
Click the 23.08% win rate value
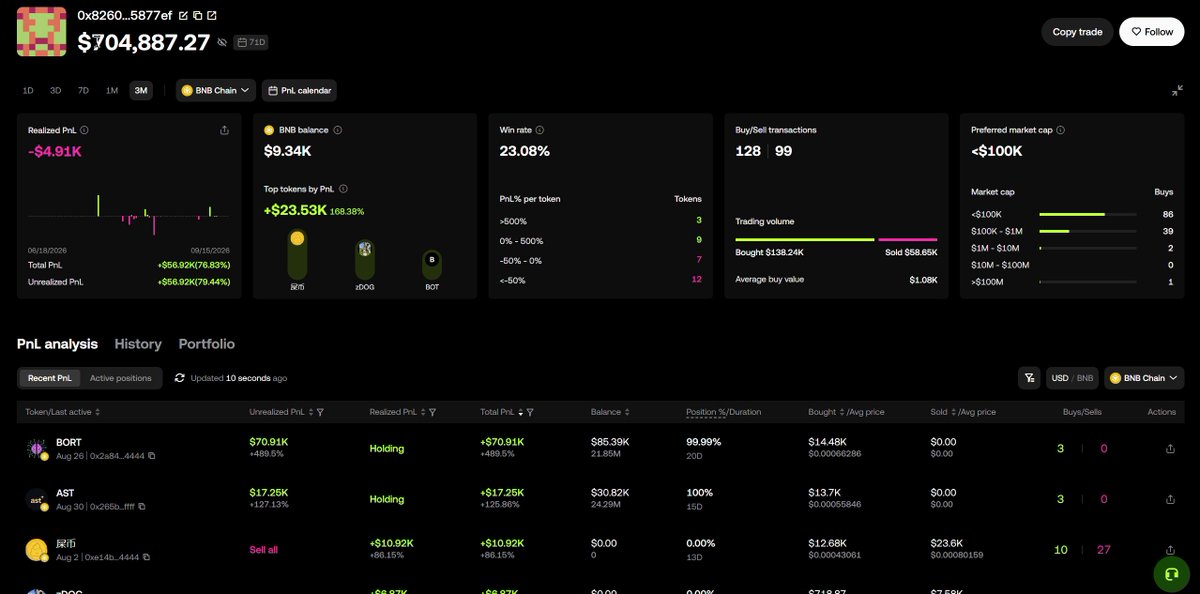click(x=524, y=151)
